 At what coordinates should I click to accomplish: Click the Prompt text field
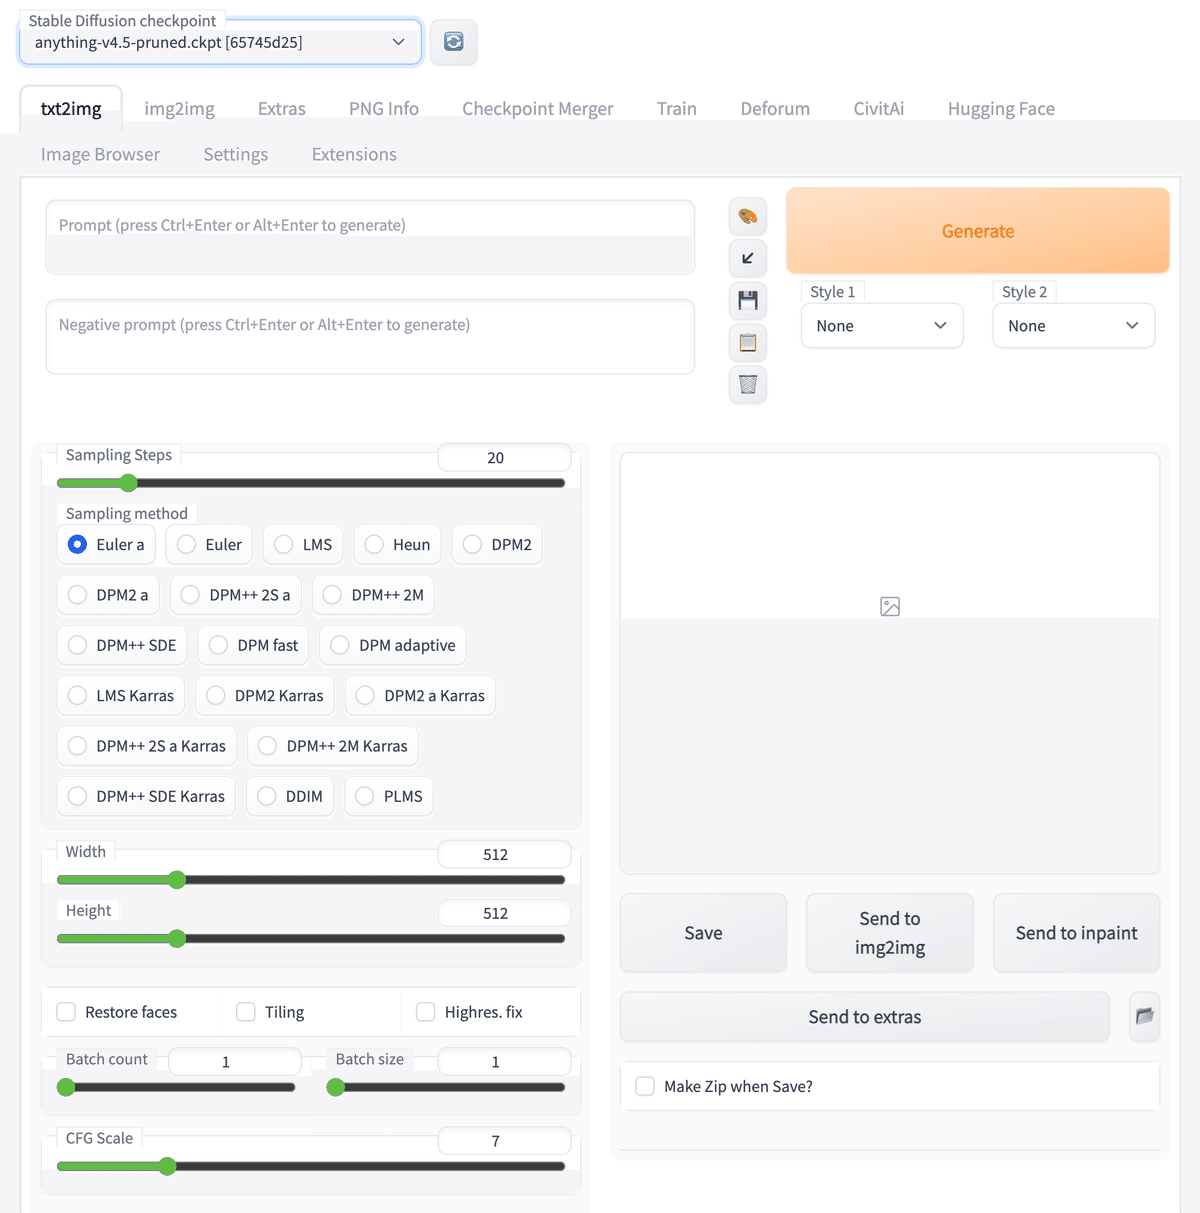[370, 238]
